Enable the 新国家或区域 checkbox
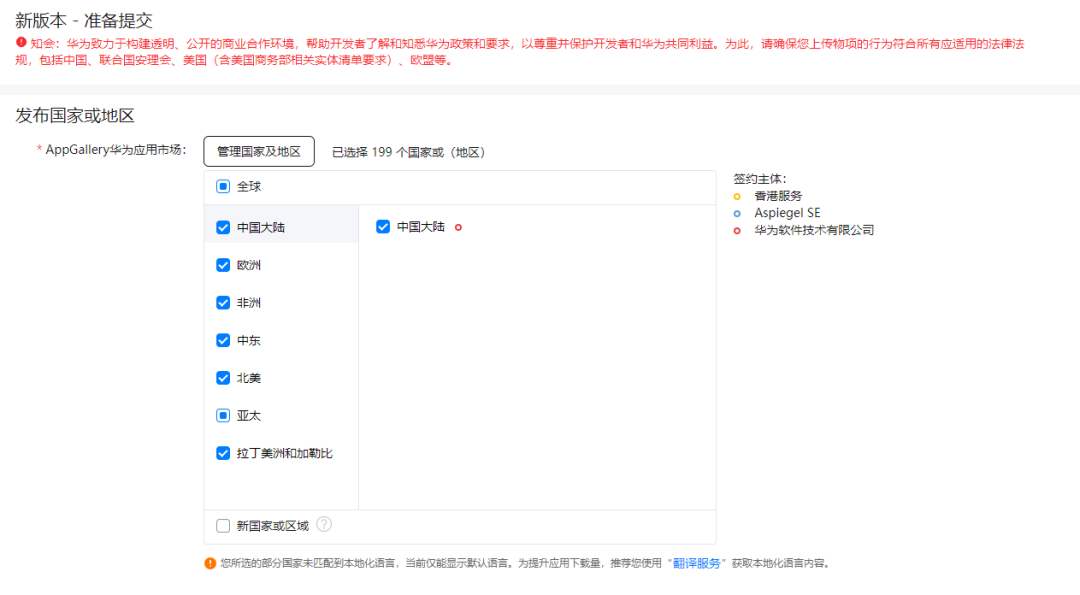This screenshot has height=595, width=1080. (223, 526)
